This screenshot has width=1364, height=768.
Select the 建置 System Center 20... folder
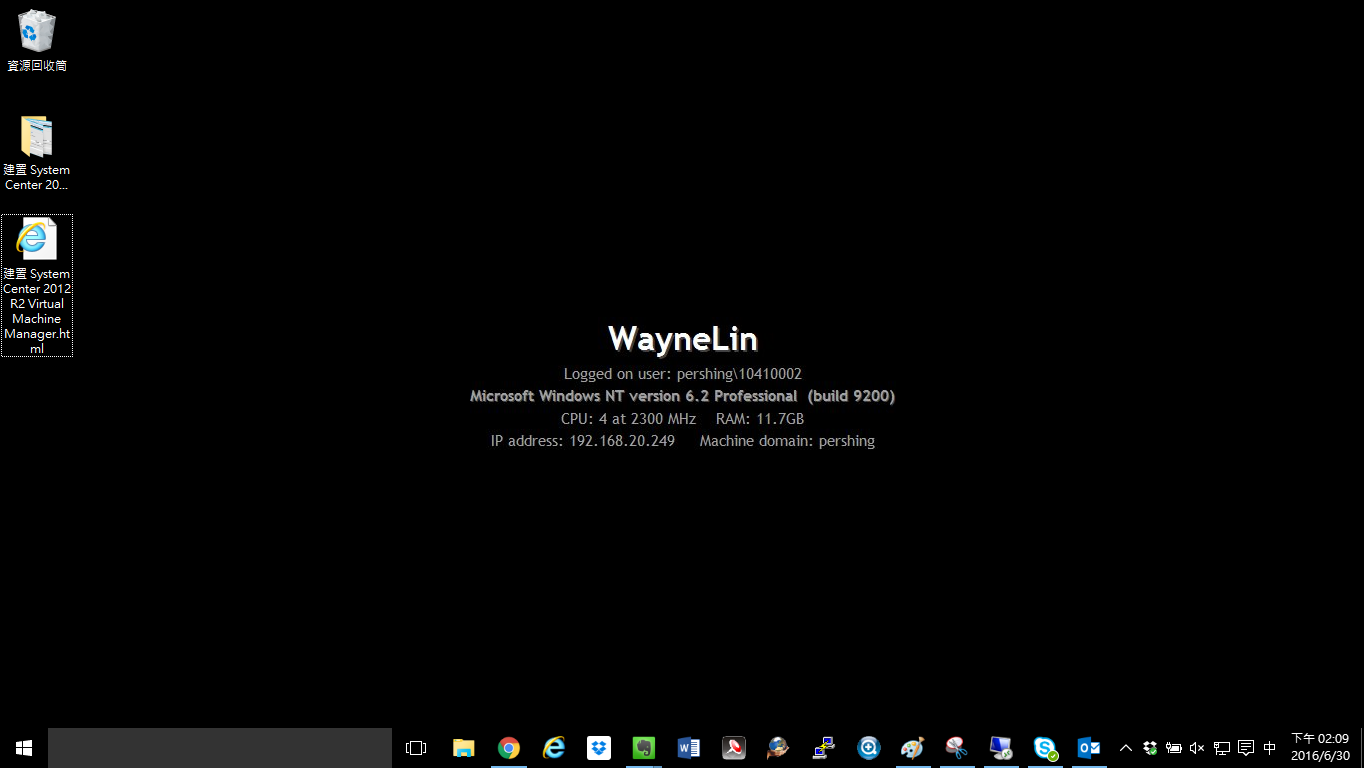coord(37,153)
